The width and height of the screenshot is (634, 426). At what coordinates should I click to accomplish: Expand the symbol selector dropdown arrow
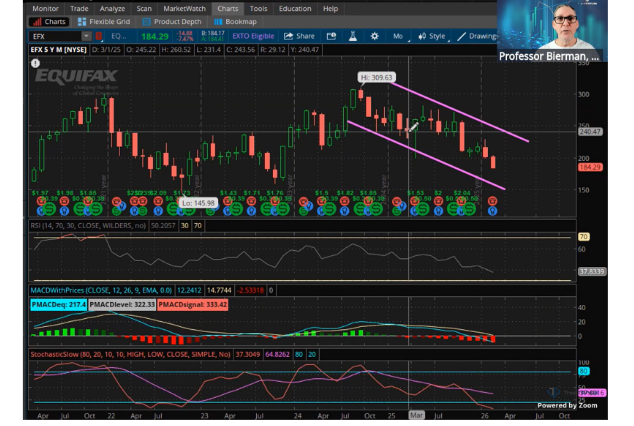[87, 36]
